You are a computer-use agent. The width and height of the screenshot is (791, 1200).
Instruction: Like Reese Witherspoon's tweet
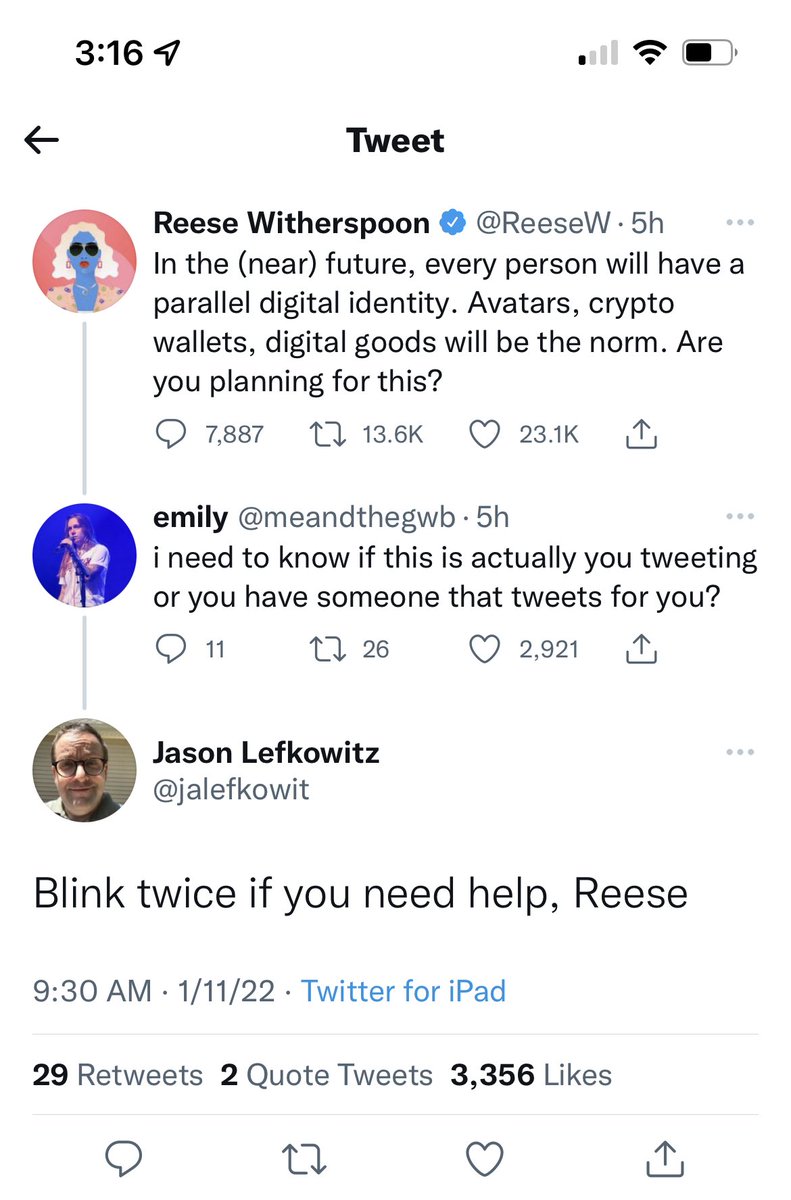[485, 433]
